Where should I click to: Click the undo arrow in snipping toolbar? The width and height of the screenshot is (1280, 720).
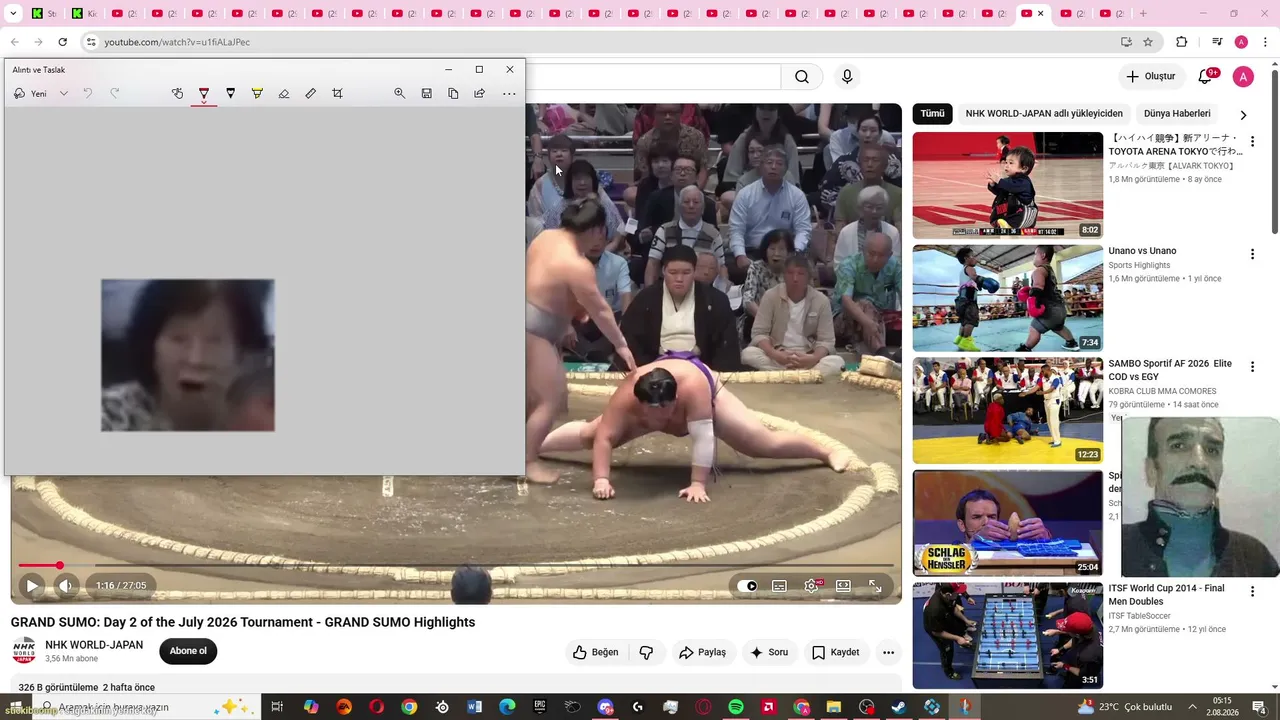88,93
